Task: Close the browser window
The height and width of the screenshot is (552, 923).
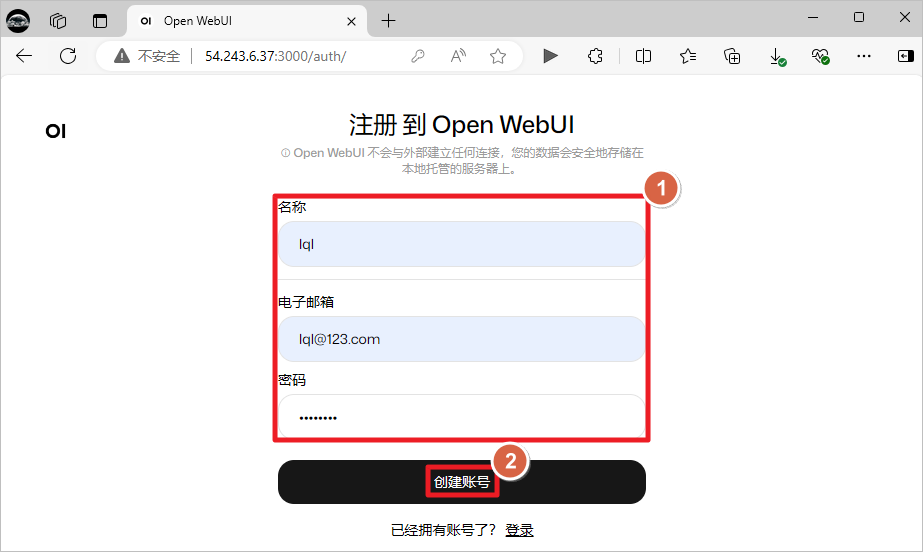Action: pyautogui.click(x=905, y=18)
